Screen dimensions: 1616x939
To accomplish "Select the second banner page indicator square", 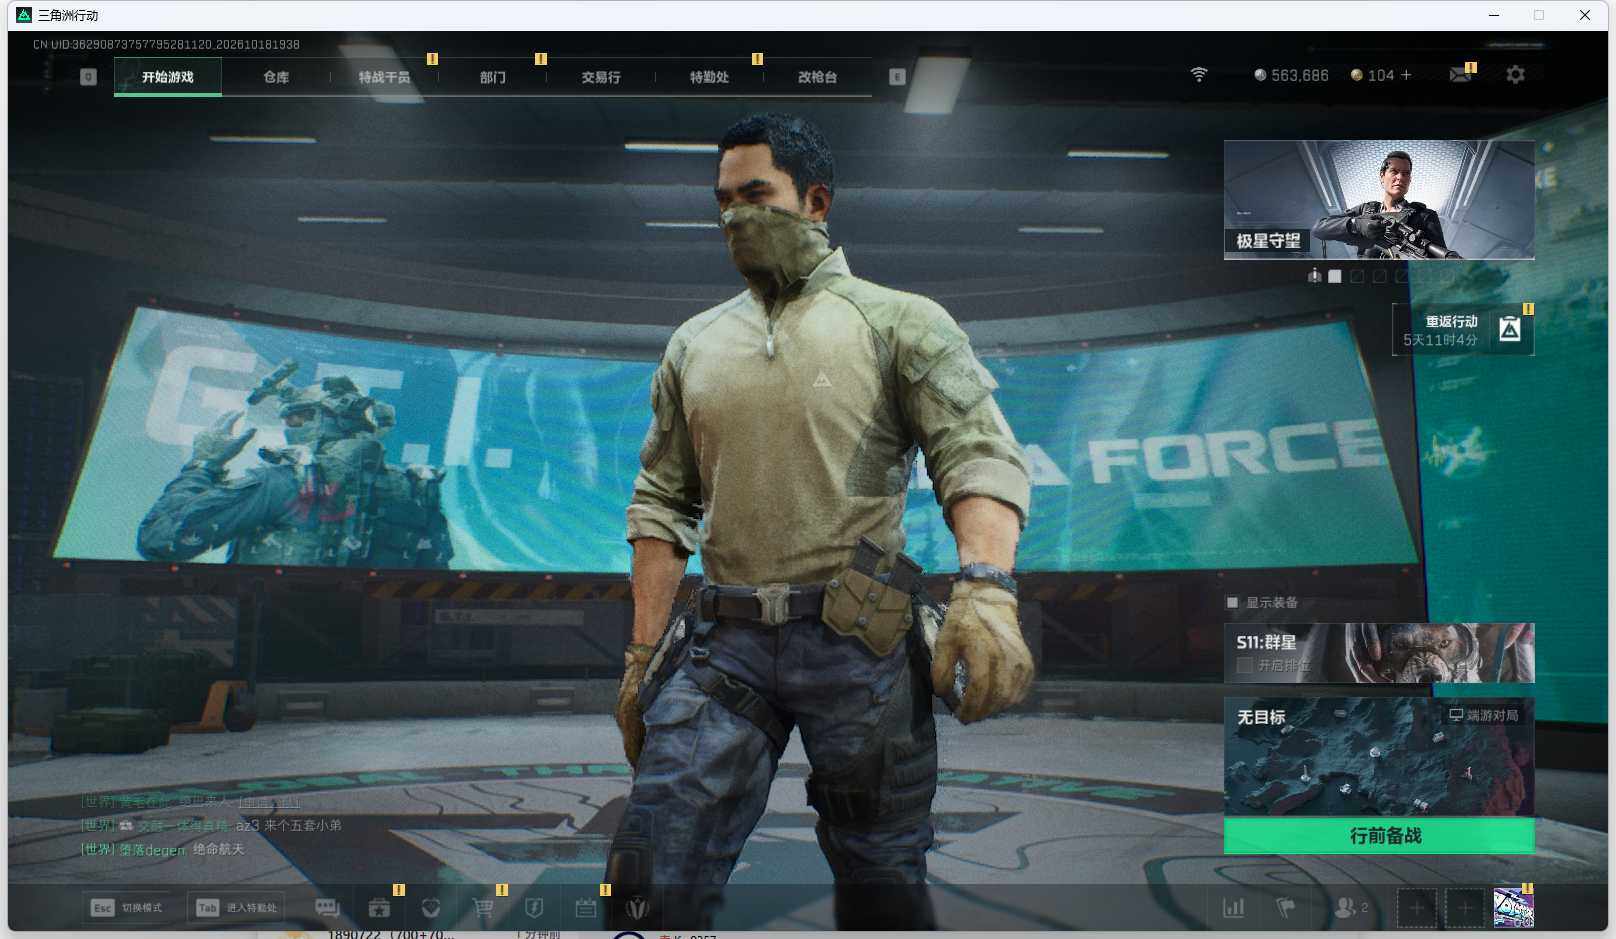I will [1357, 276].
